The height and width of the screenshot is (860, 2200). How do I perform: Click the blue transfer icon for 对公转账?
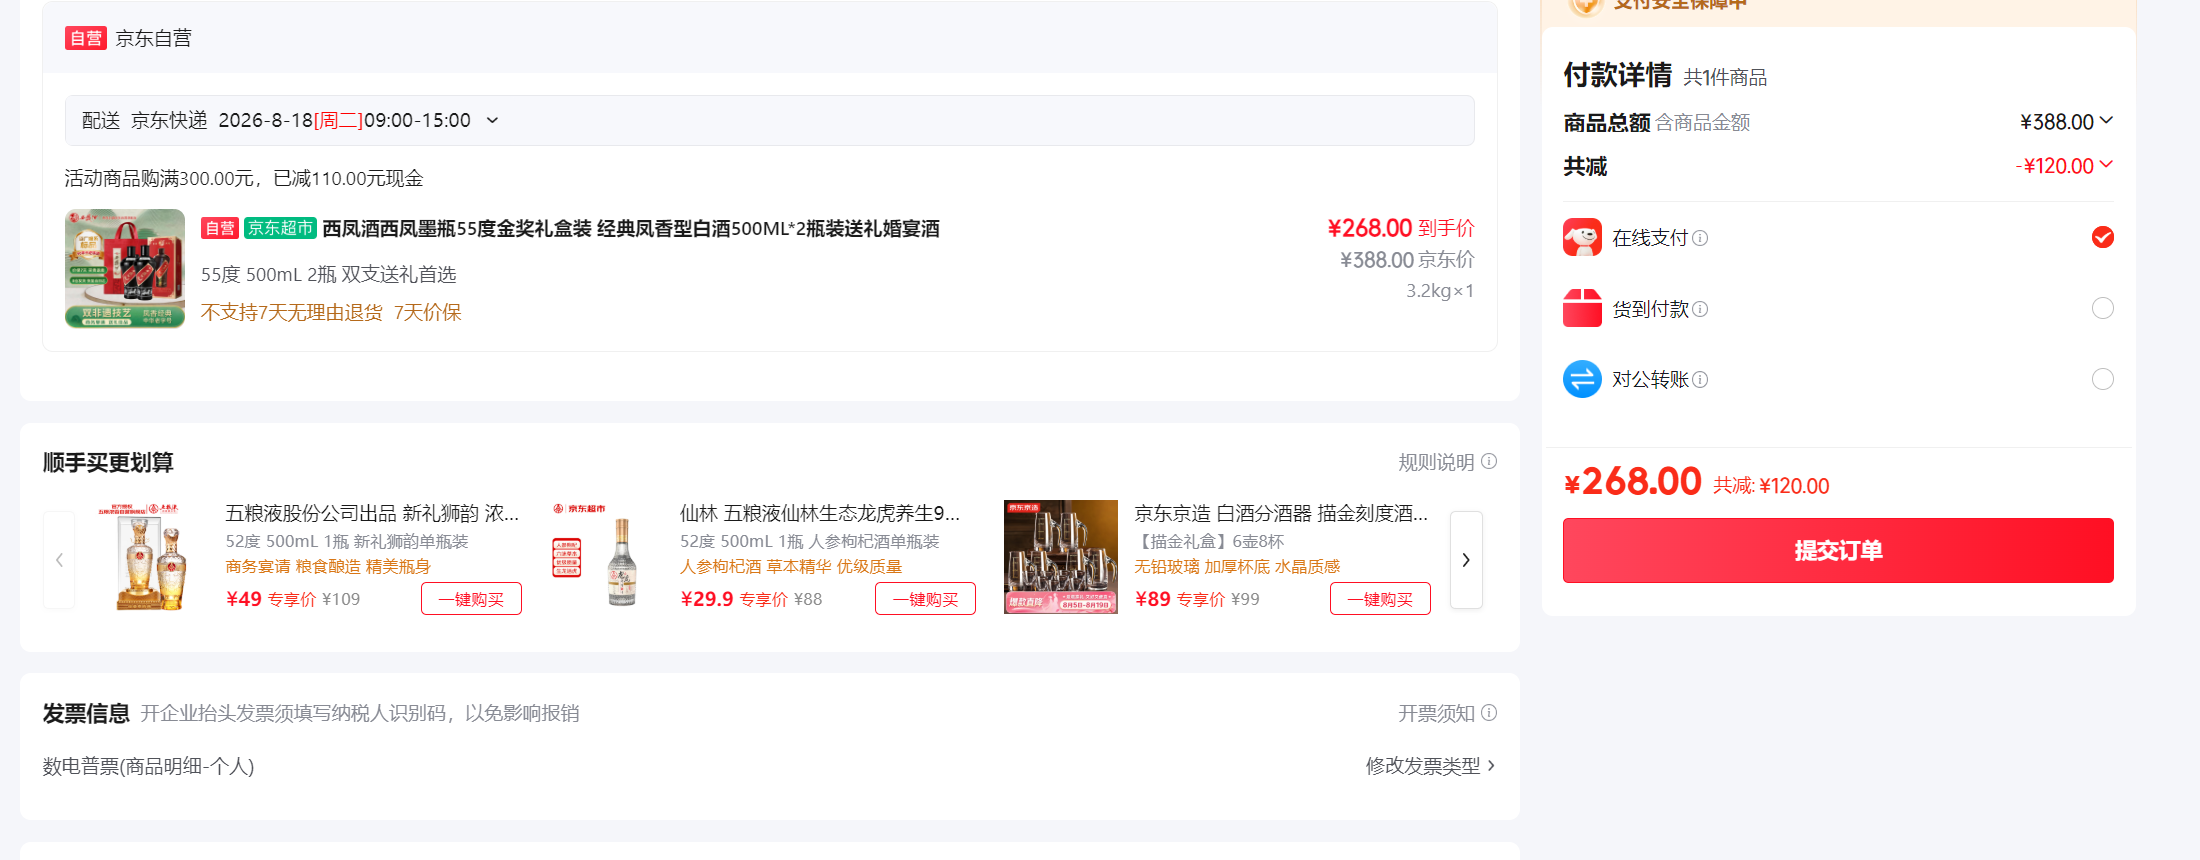[1582, 379]
